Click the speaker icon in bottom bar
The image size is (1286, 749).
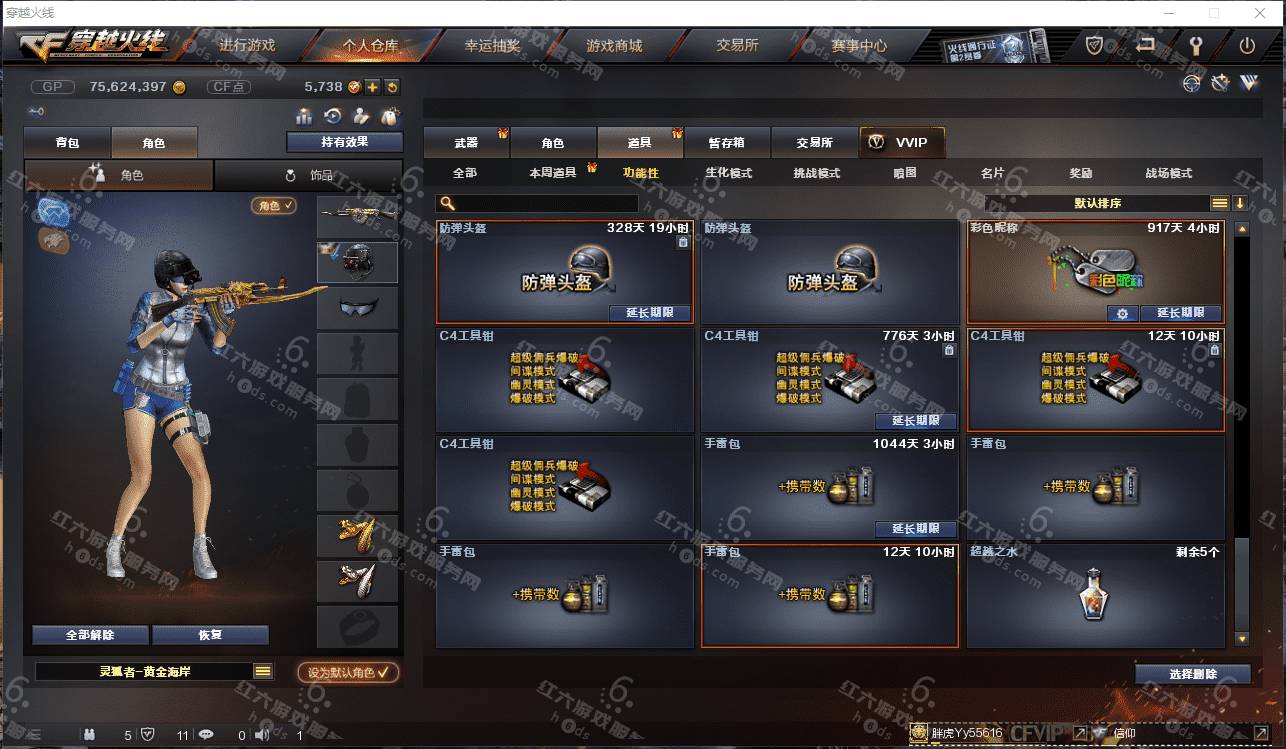[x=262, y=735]
